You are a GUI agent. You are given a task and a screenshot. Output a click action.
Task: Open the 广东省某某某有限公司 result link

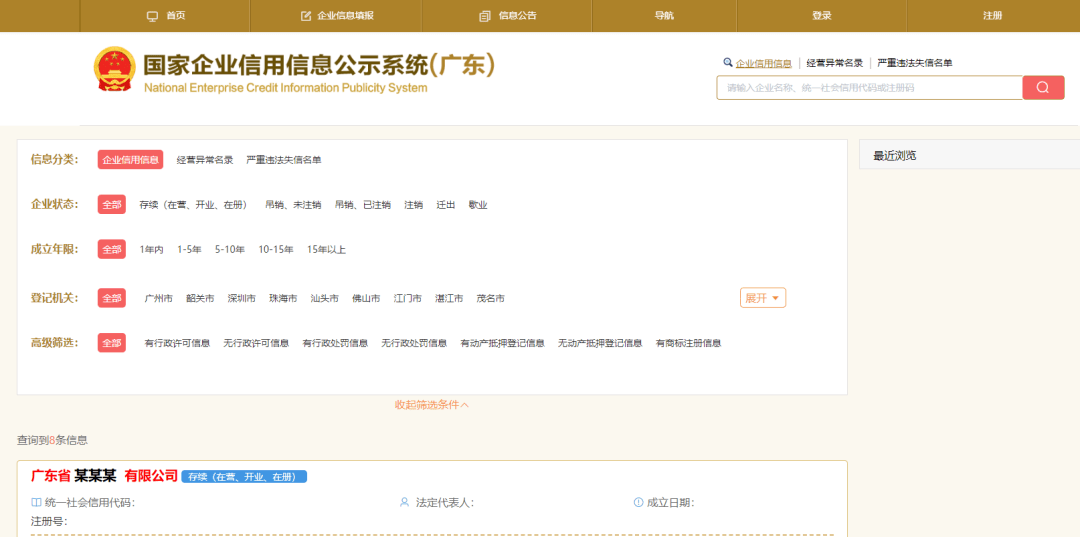[104, 476]
